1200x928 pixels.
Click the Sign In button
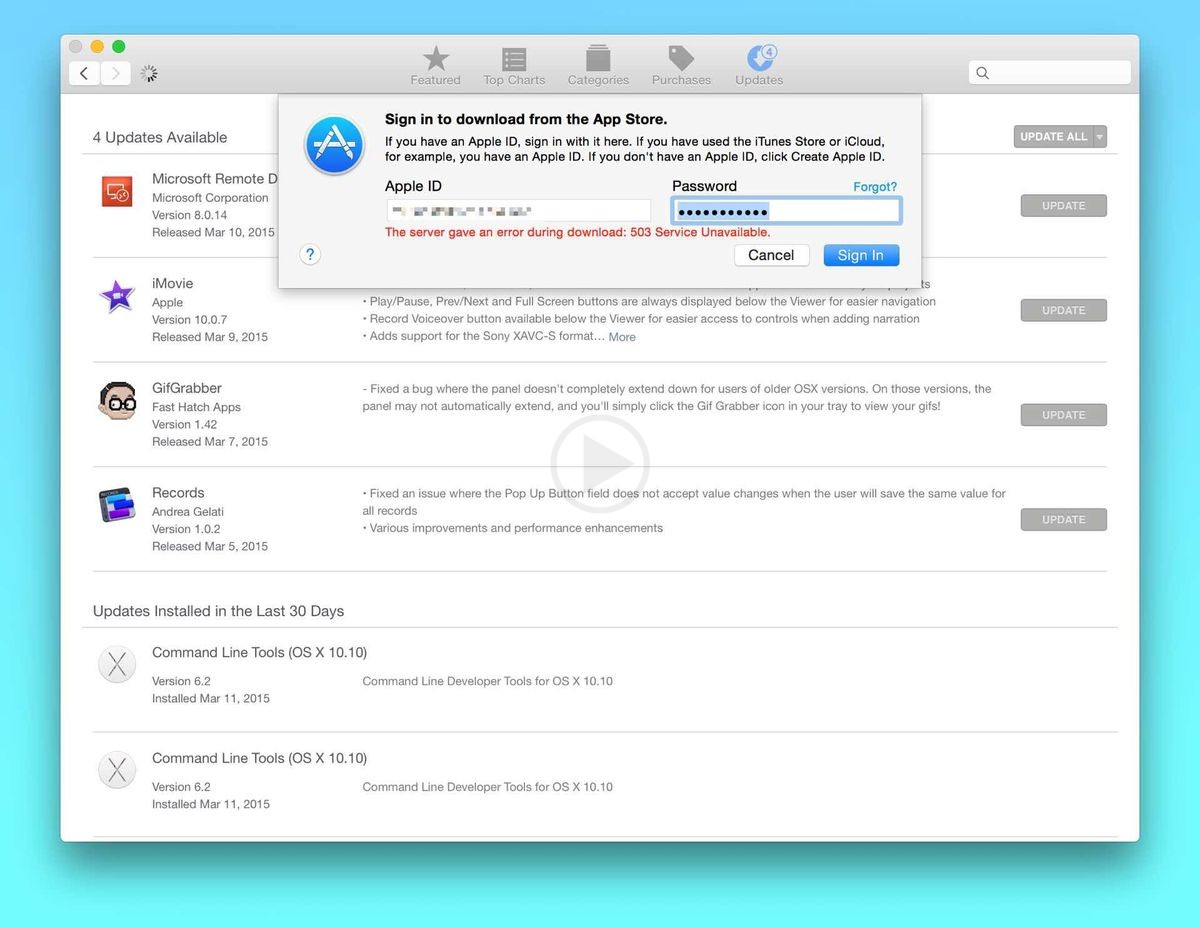point(861,255)
